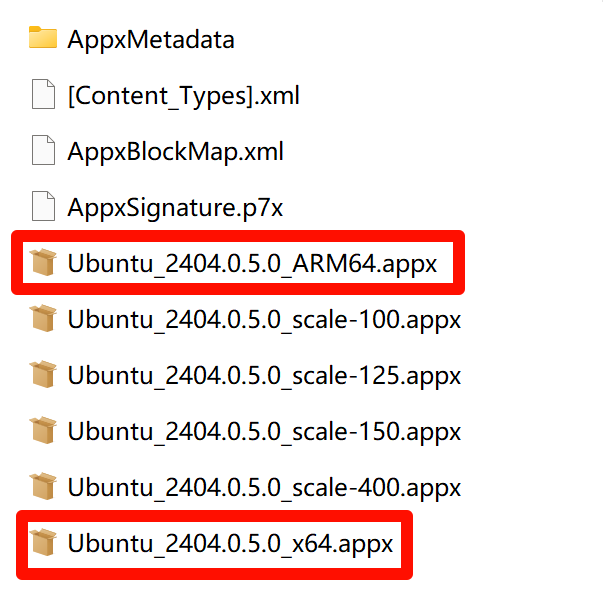The height and width of the screenshot is (589, 608).
Task: Select Ubuntu_2404.0.5.0_scale-150.appx file name
Action: point(264,432)
